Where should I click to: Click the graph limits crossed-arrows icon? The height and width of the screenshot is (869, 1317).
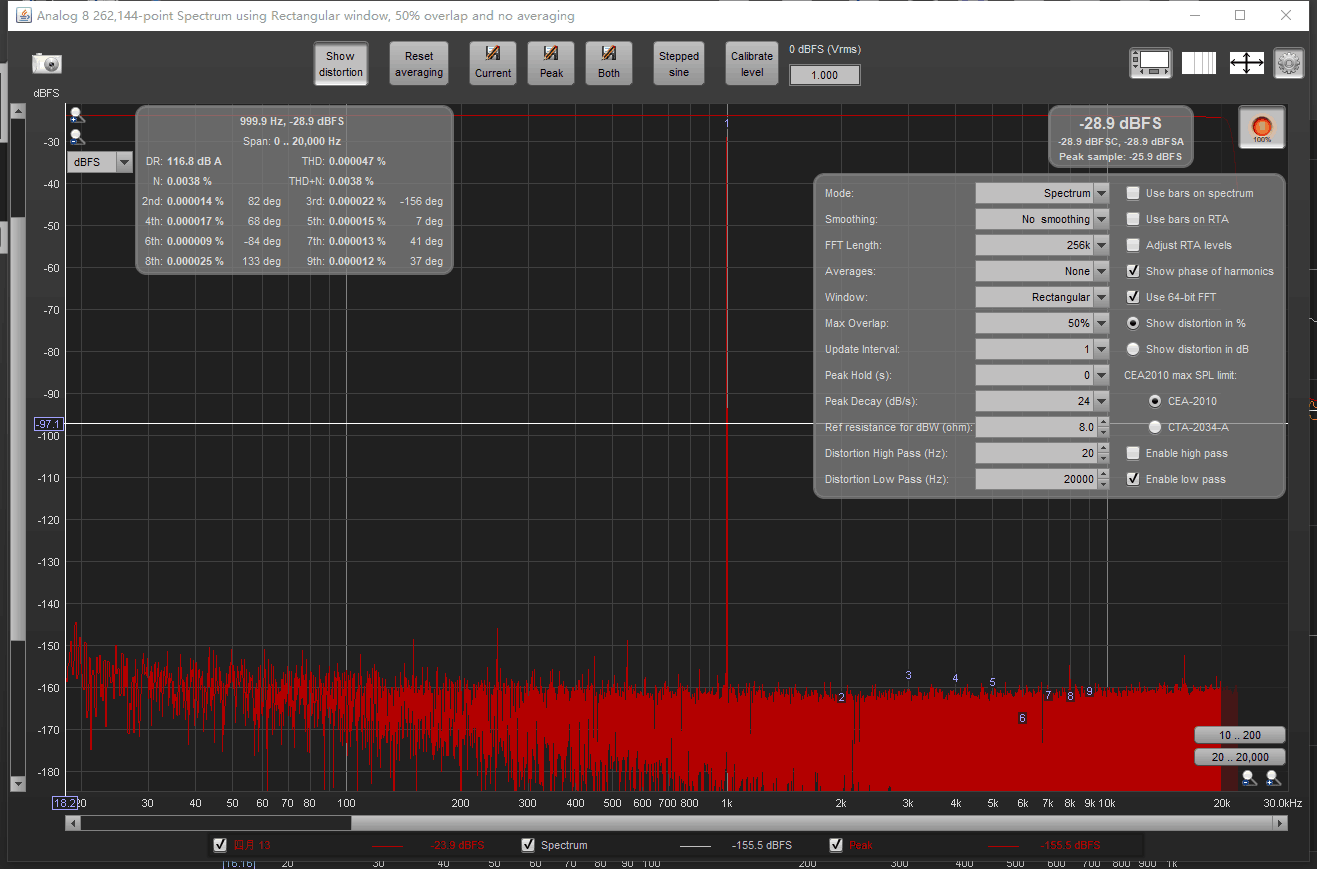click(x=1247, y=63)
